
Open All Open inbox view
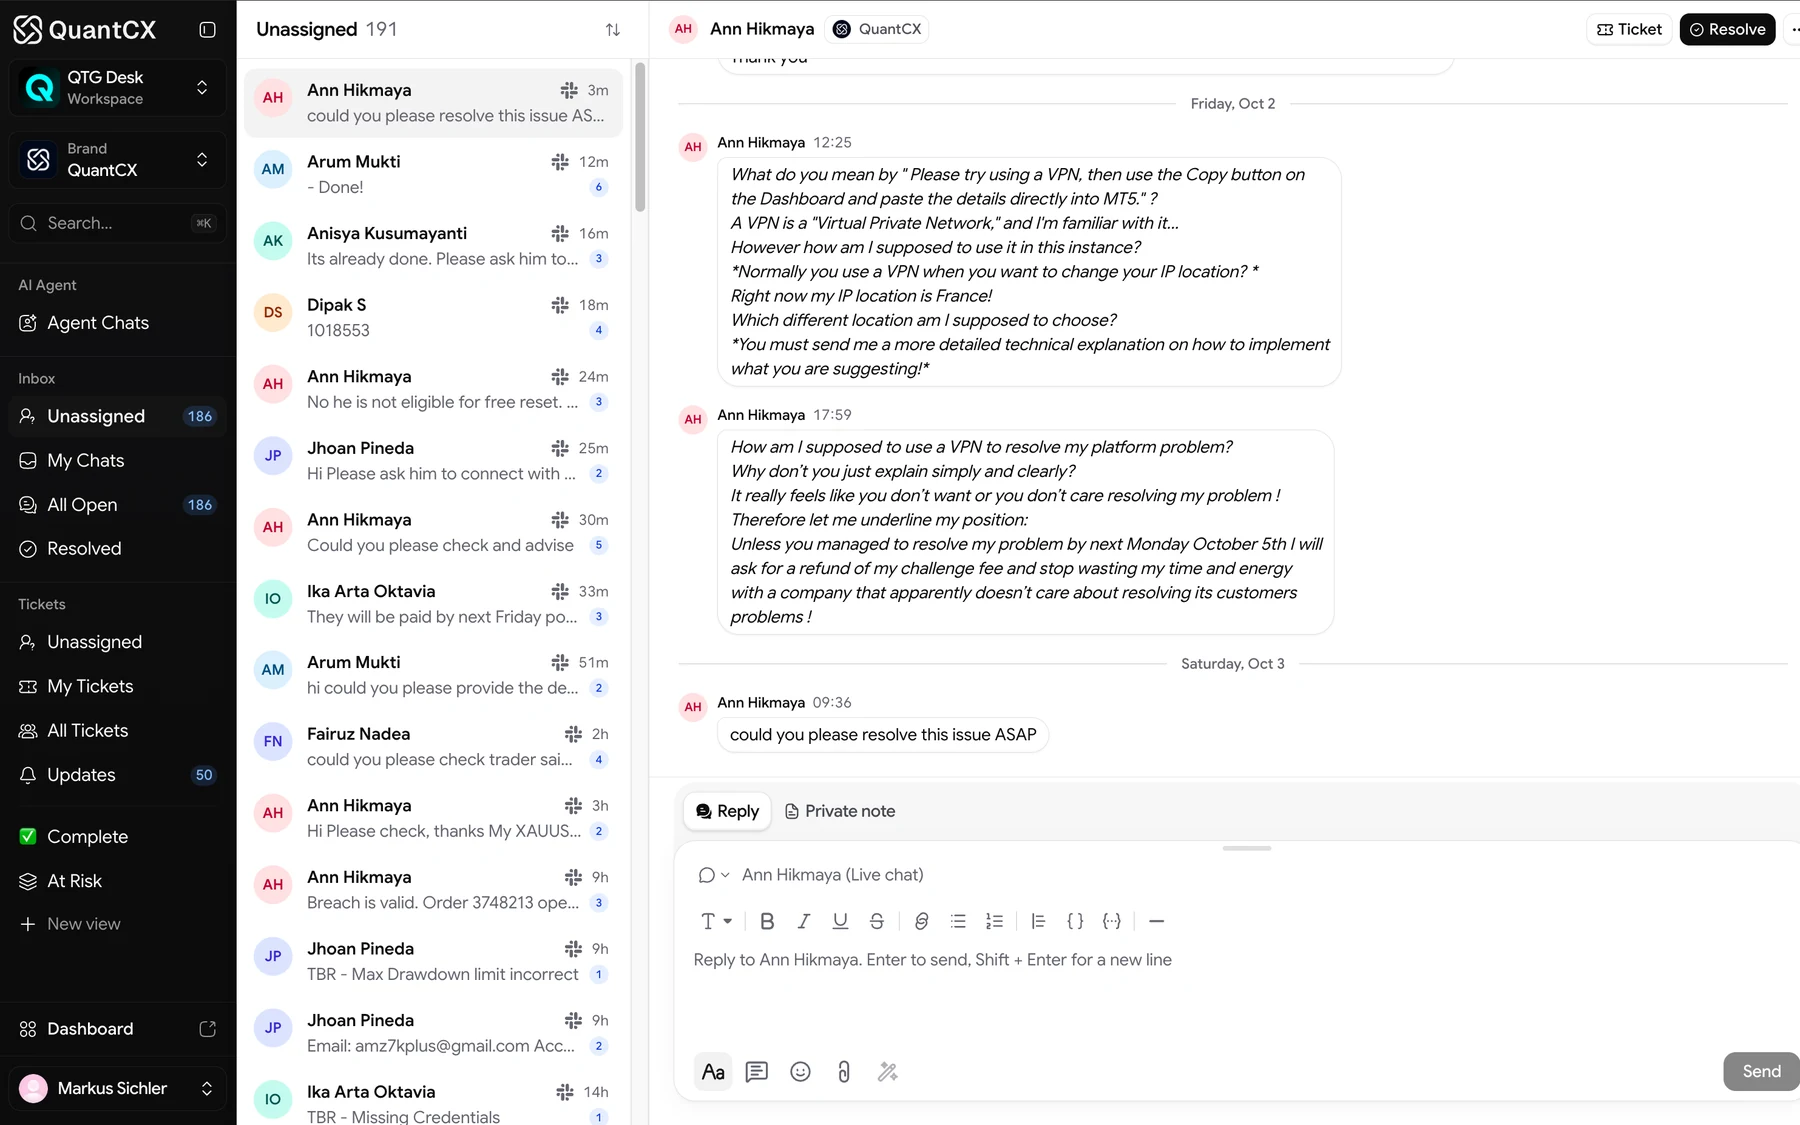click(117, 505)
